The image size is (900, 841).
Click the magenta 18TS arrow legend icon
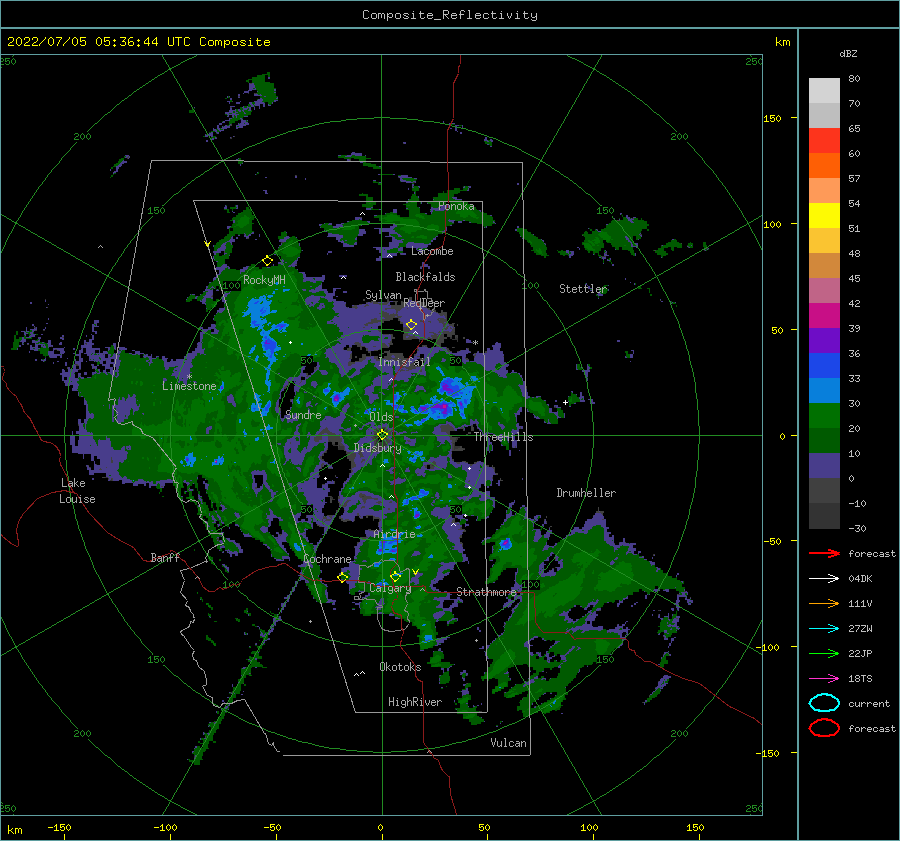tap(824, 679)
